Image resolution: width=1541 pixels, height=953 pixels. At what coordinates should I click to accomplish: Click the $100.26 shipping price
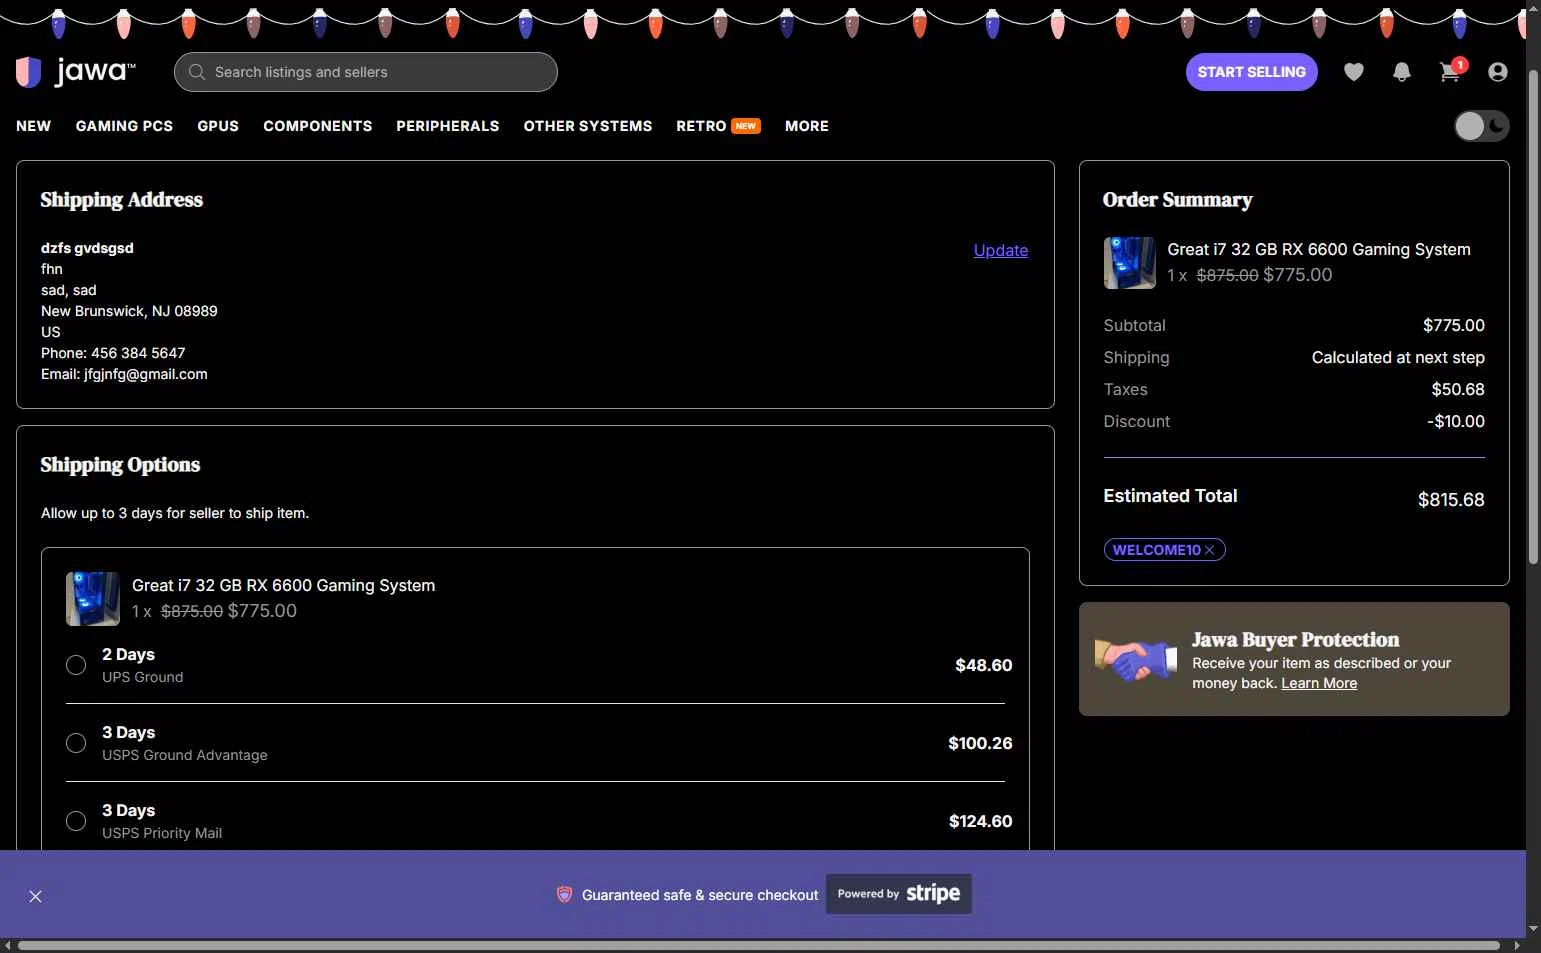pyautogui.click(x=980, y=743)
